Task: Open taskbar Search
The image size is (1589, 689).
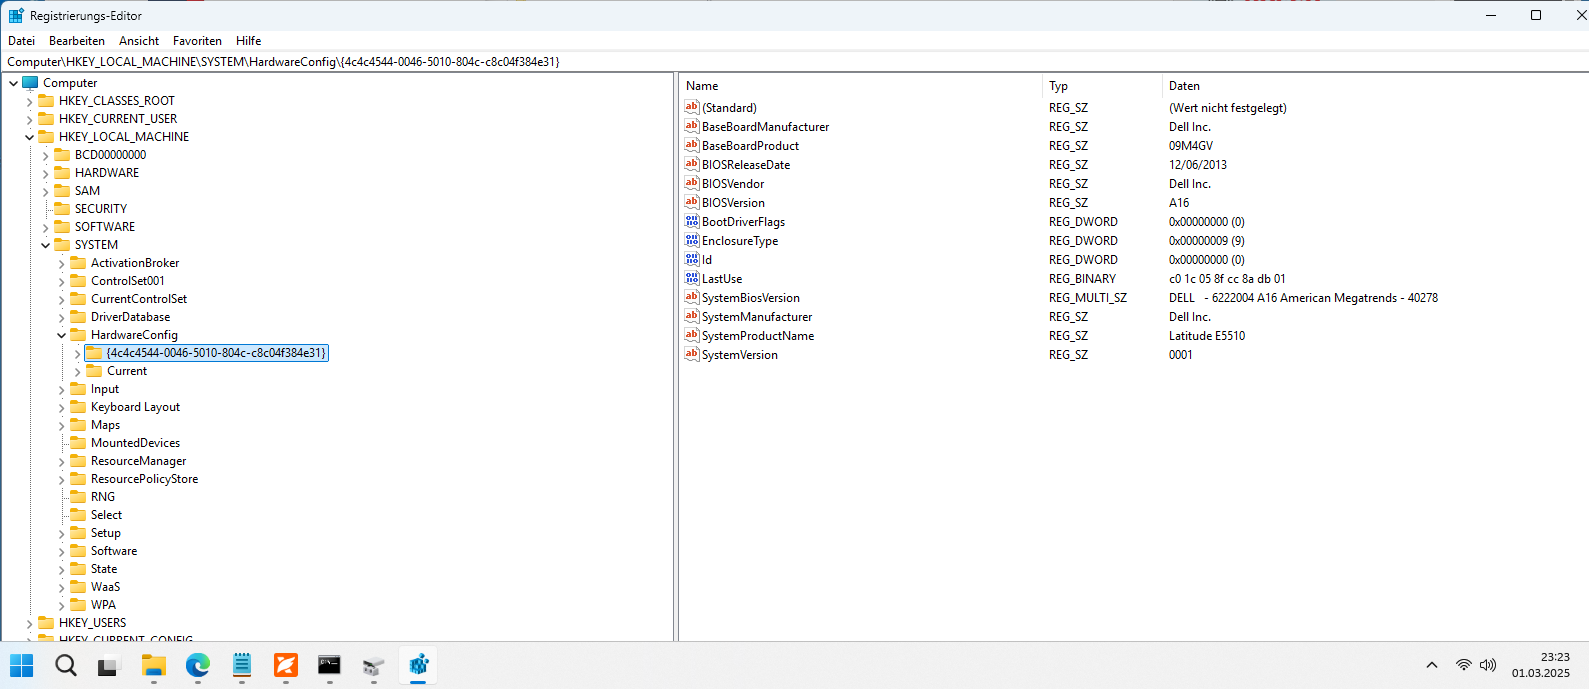Action: pyautogui.click(x=66, y=665)
